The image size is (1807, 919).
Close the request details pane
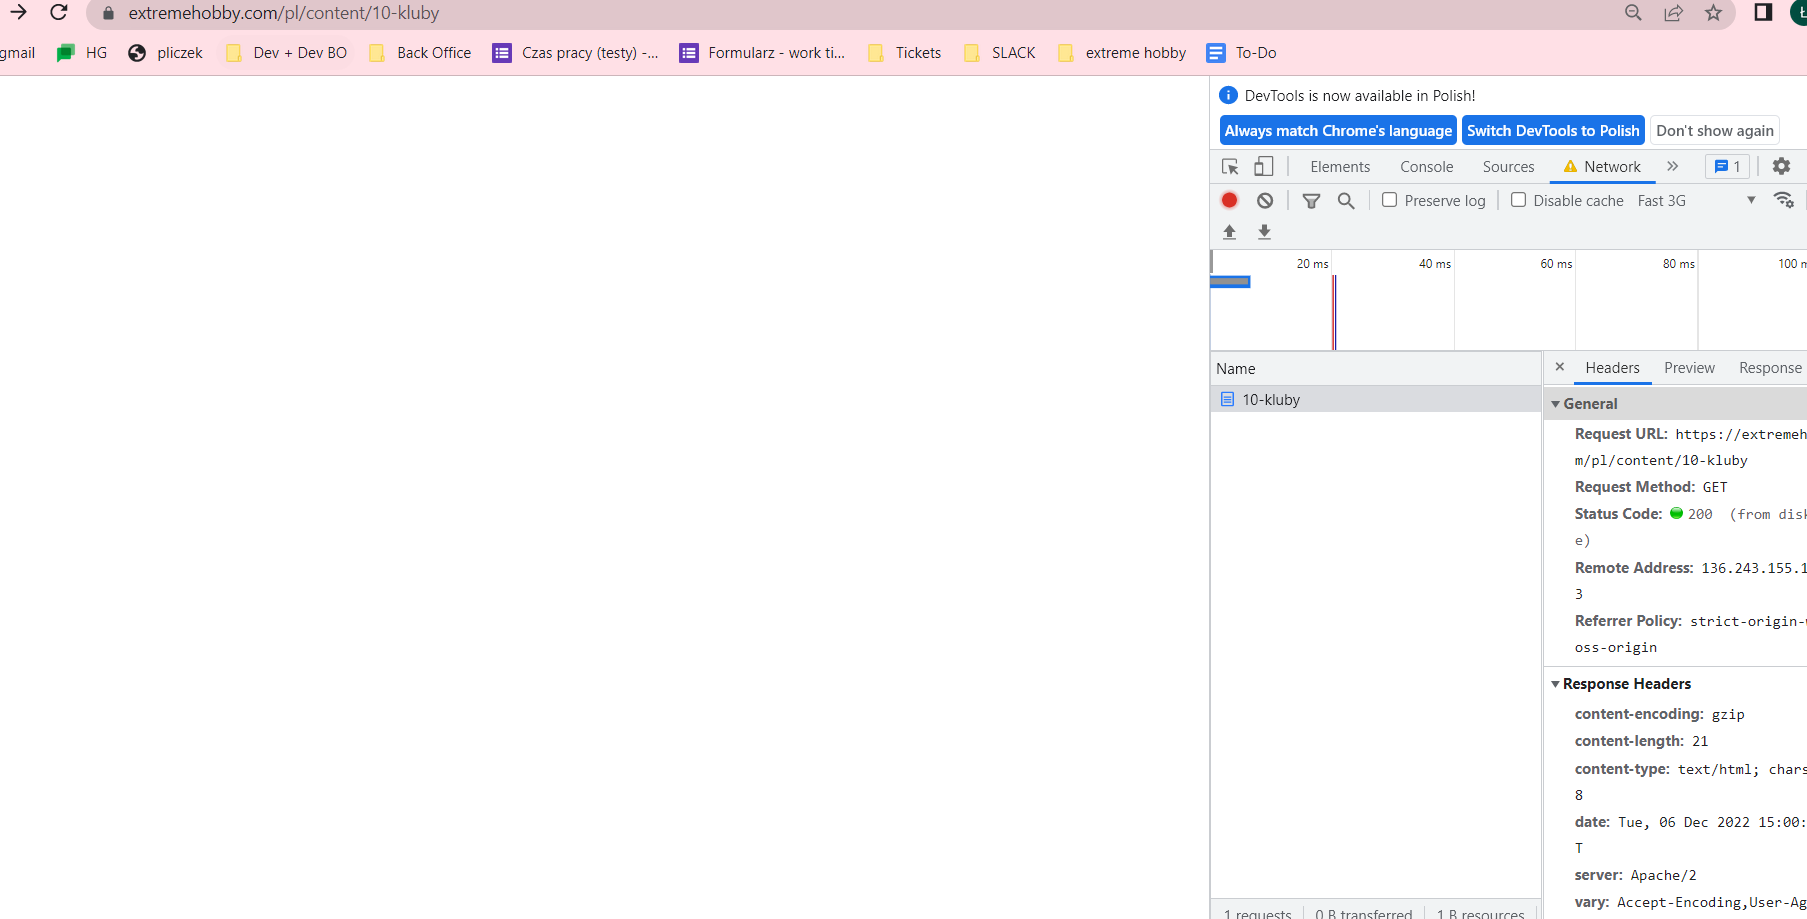1559,367
